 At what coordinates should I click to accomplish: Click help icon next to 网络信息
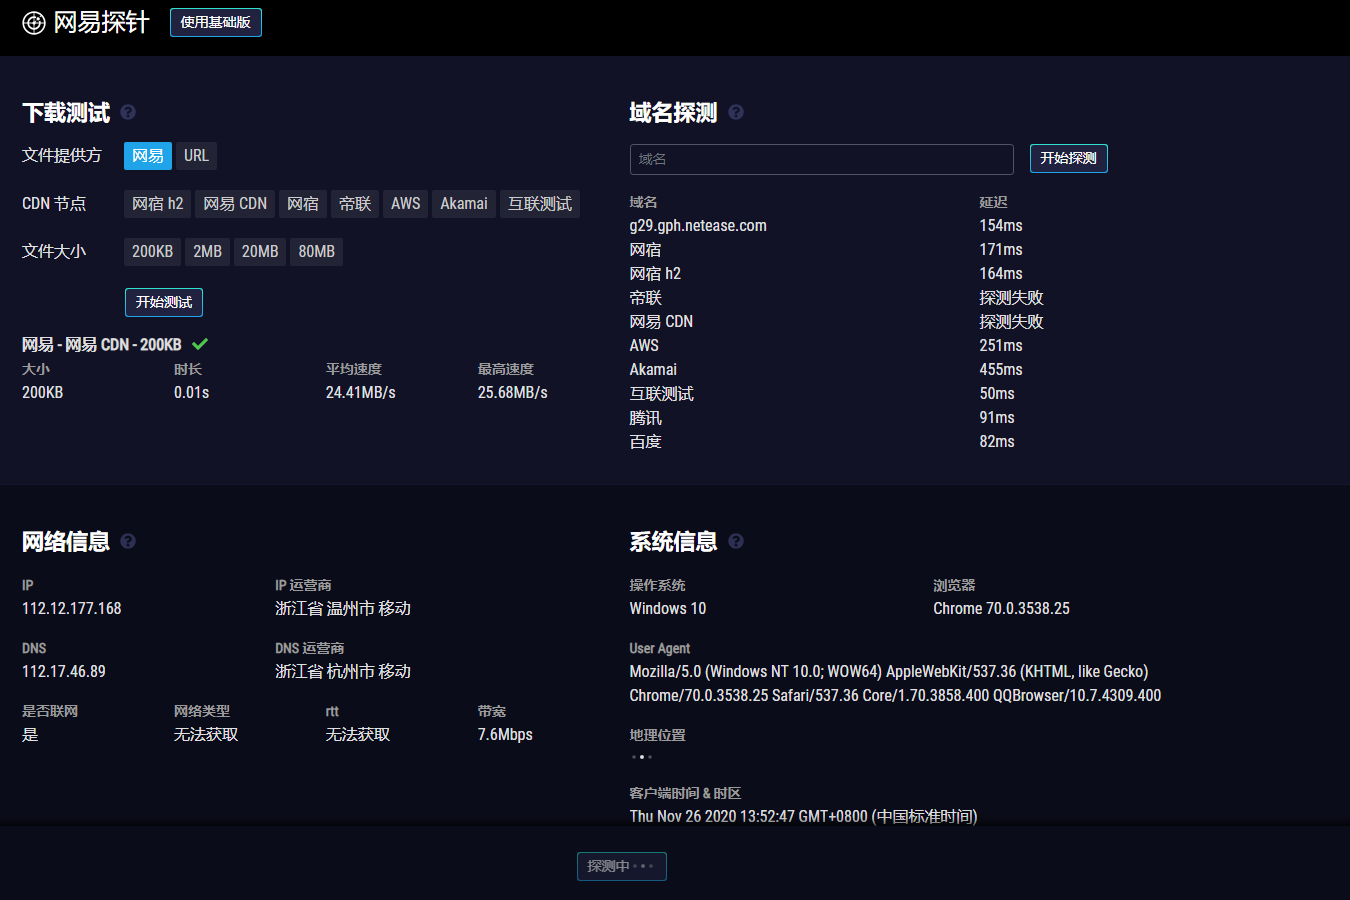(128, 541)
